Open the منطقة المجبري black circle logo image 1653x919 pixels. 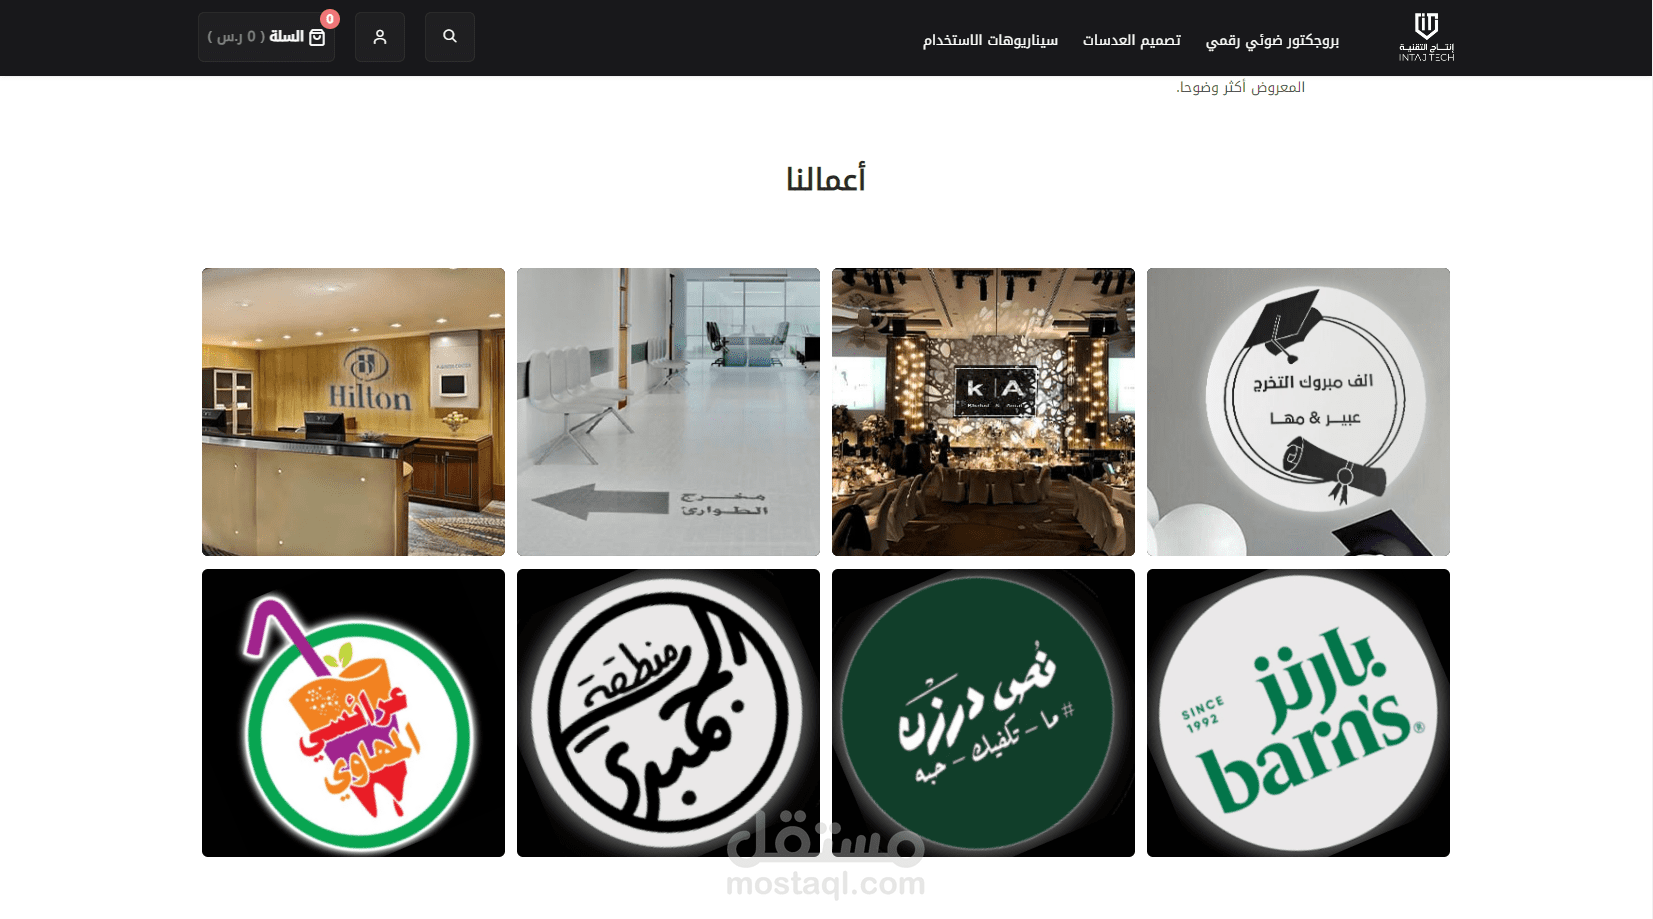(x=668, y=713)
